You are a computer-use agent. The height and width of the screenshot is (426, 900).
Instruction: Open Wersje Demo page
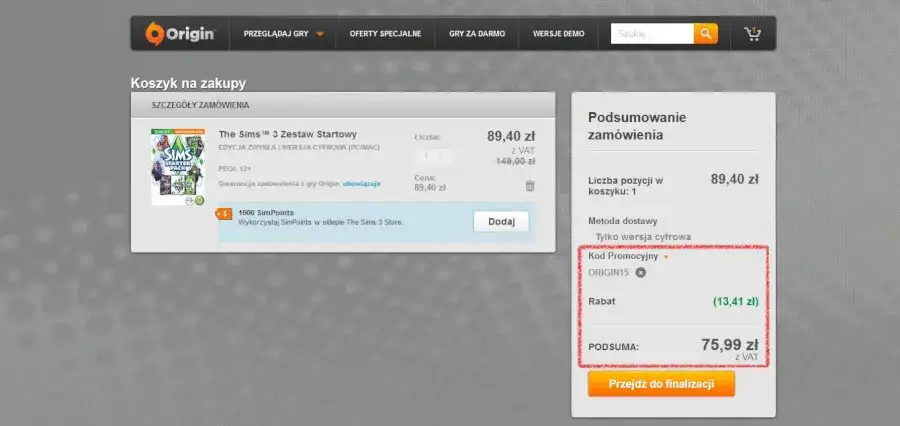[558, 34]
